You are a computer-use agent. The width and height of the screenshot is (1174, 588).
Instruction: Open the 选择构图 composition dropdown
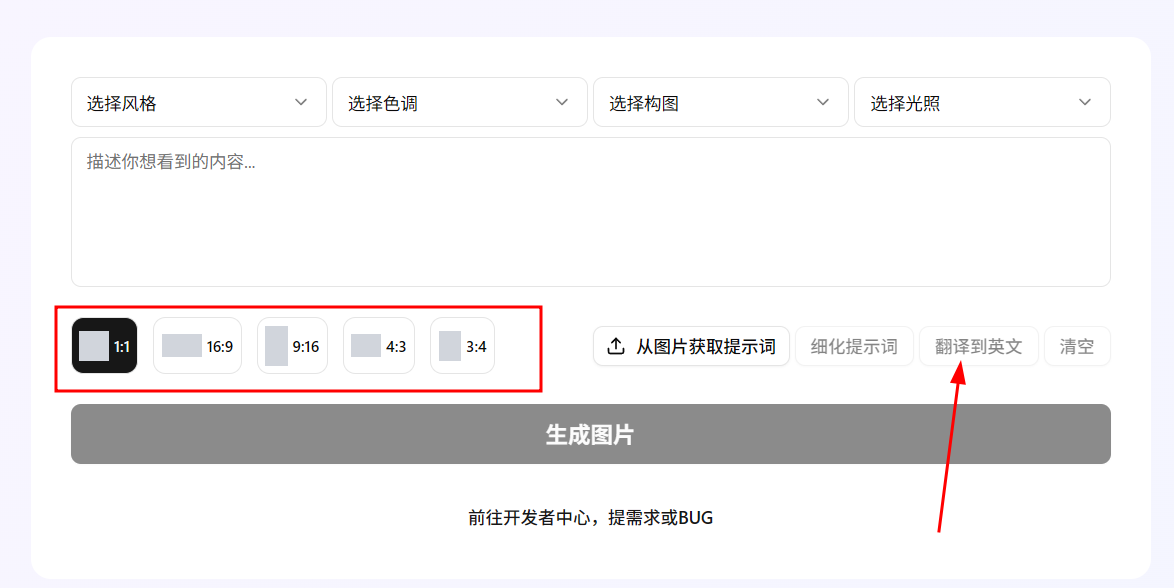pos(720,103)
